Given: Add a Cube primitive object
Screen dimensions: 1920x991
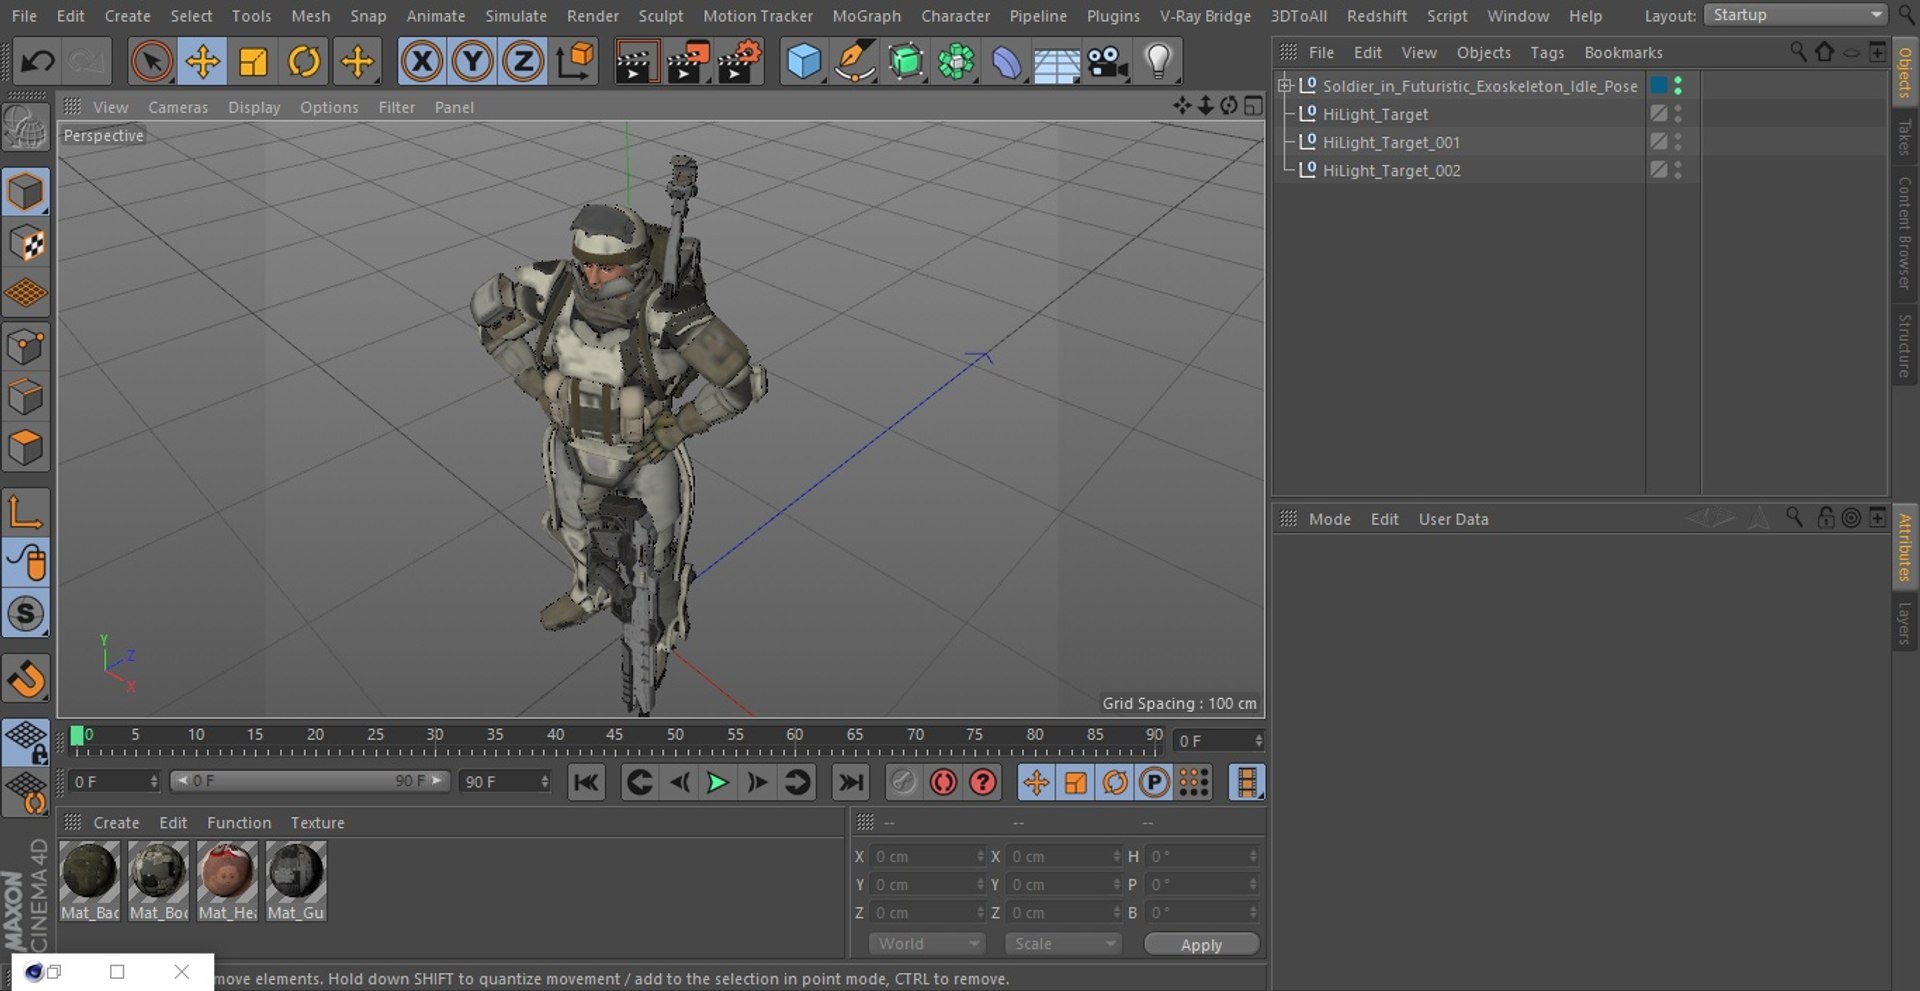Looking at the screenshot, I should coord(804,62).
